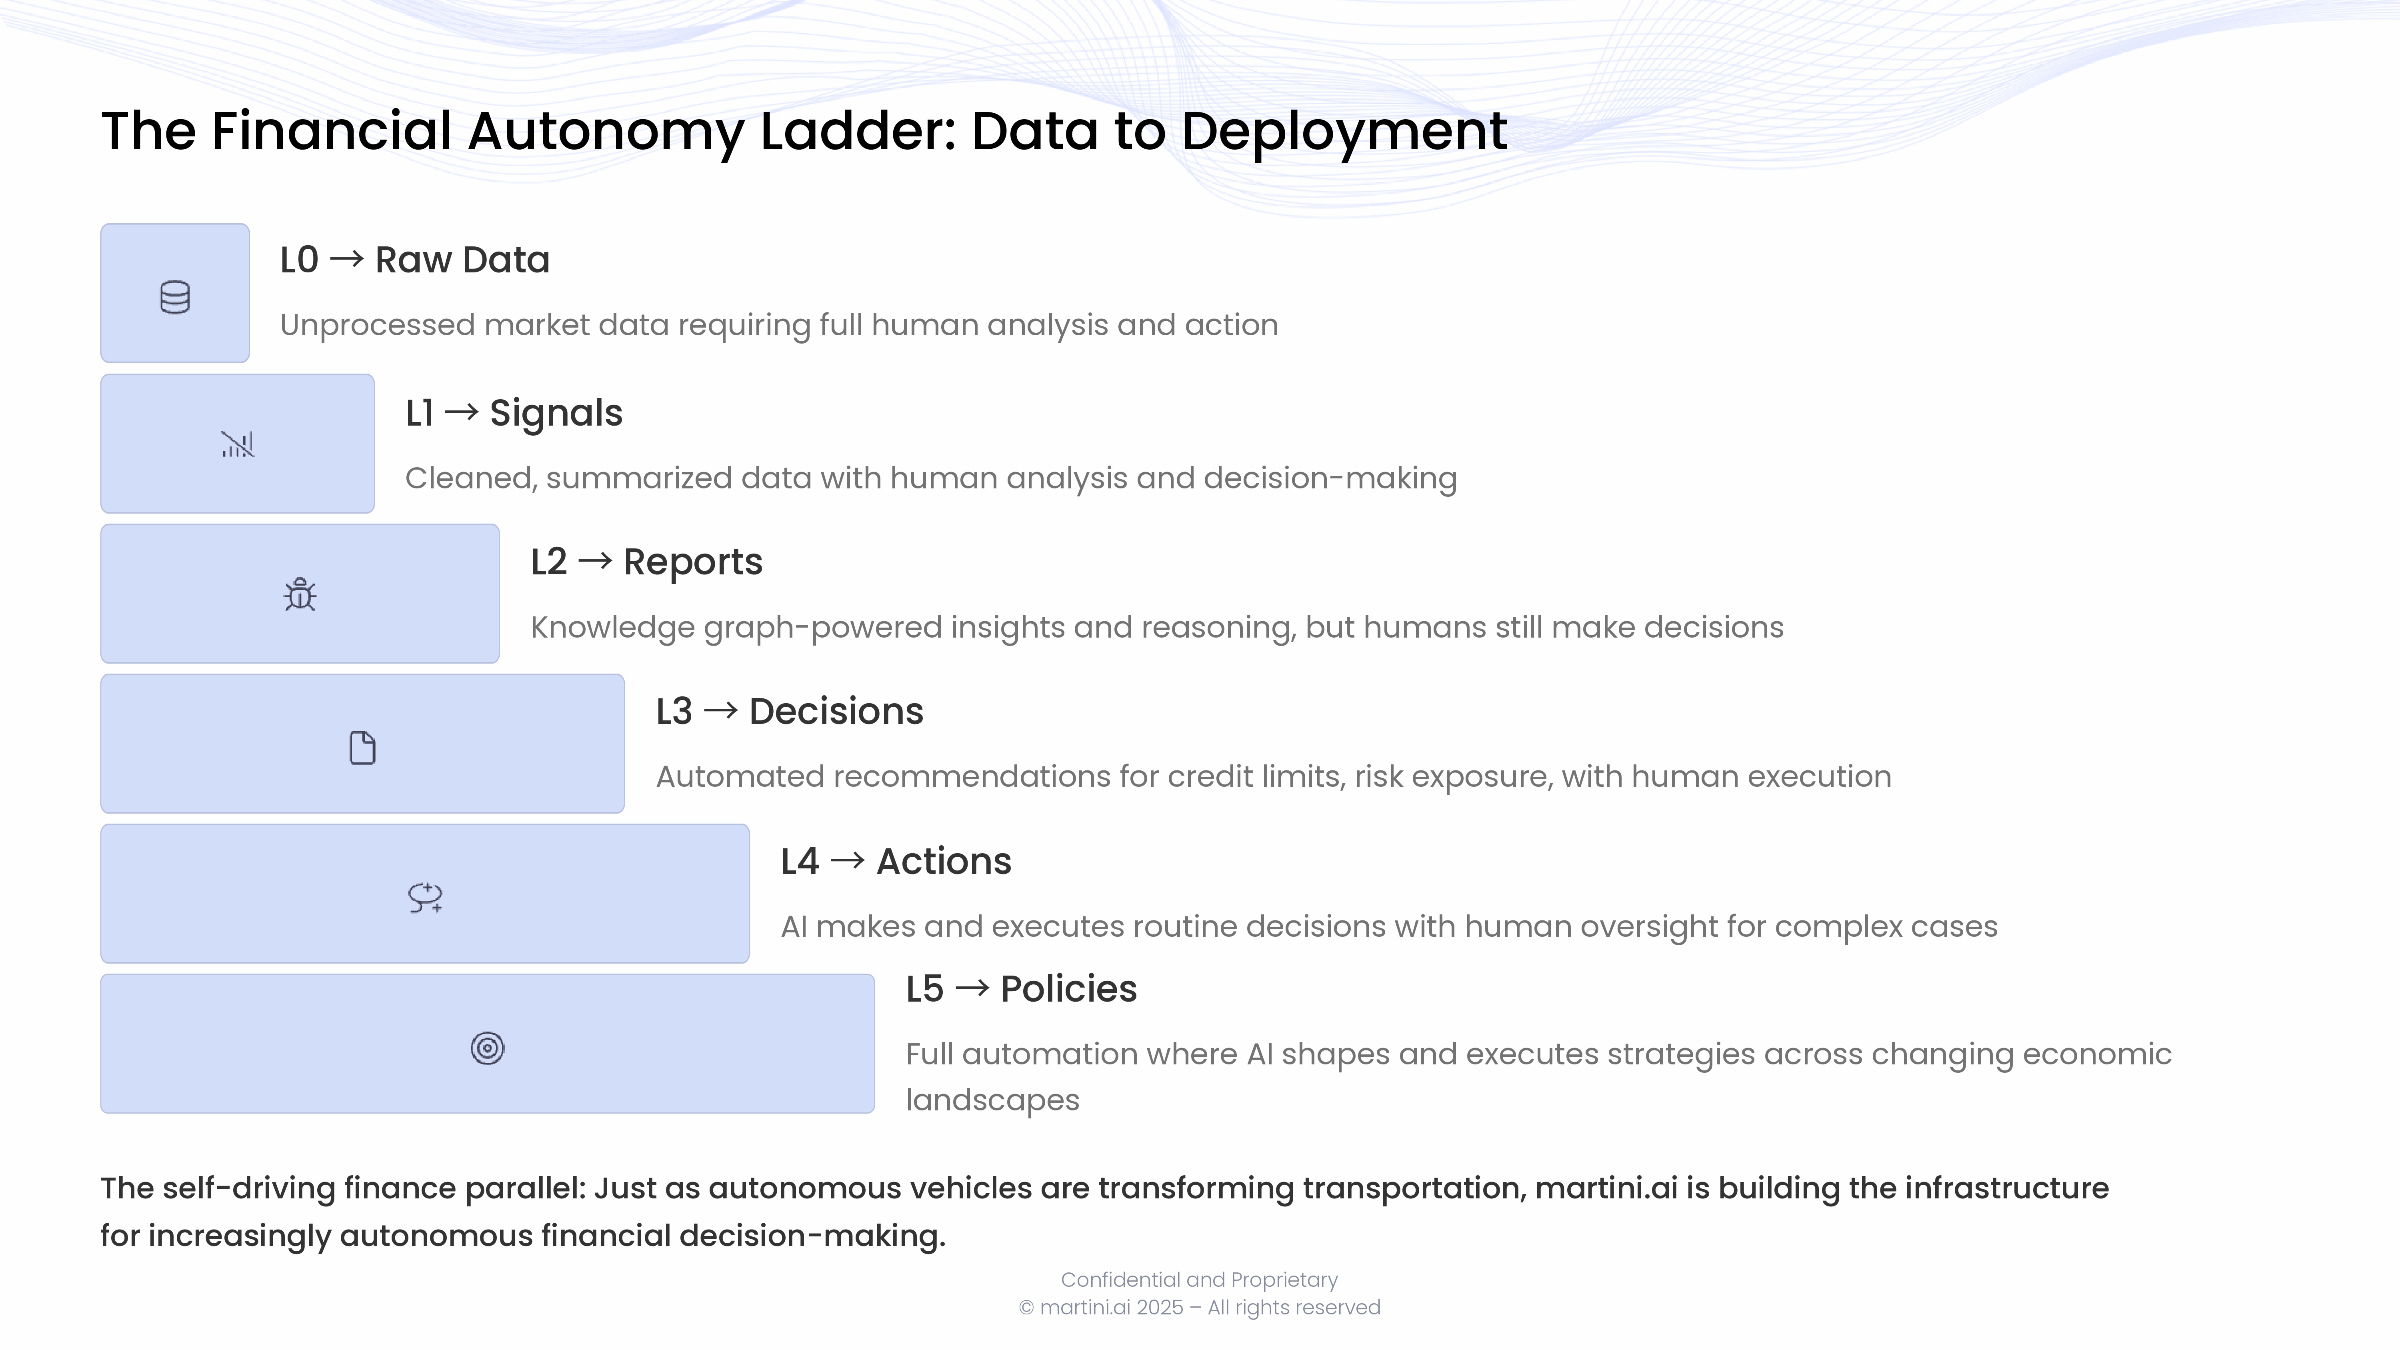Click the "Decisions" heading text
This screenshot has width=2400, height=1350.
click(836, 711)
